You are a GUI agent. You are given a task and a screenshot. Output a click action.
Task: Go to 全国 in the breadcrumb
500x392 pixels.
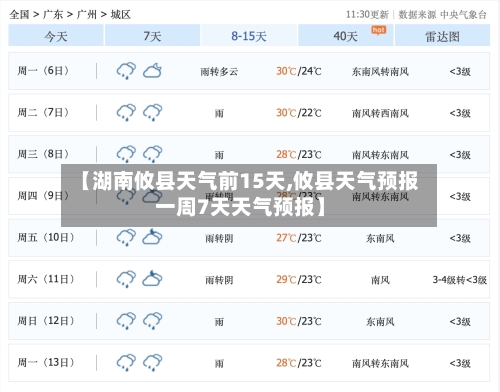click(19, 14)
